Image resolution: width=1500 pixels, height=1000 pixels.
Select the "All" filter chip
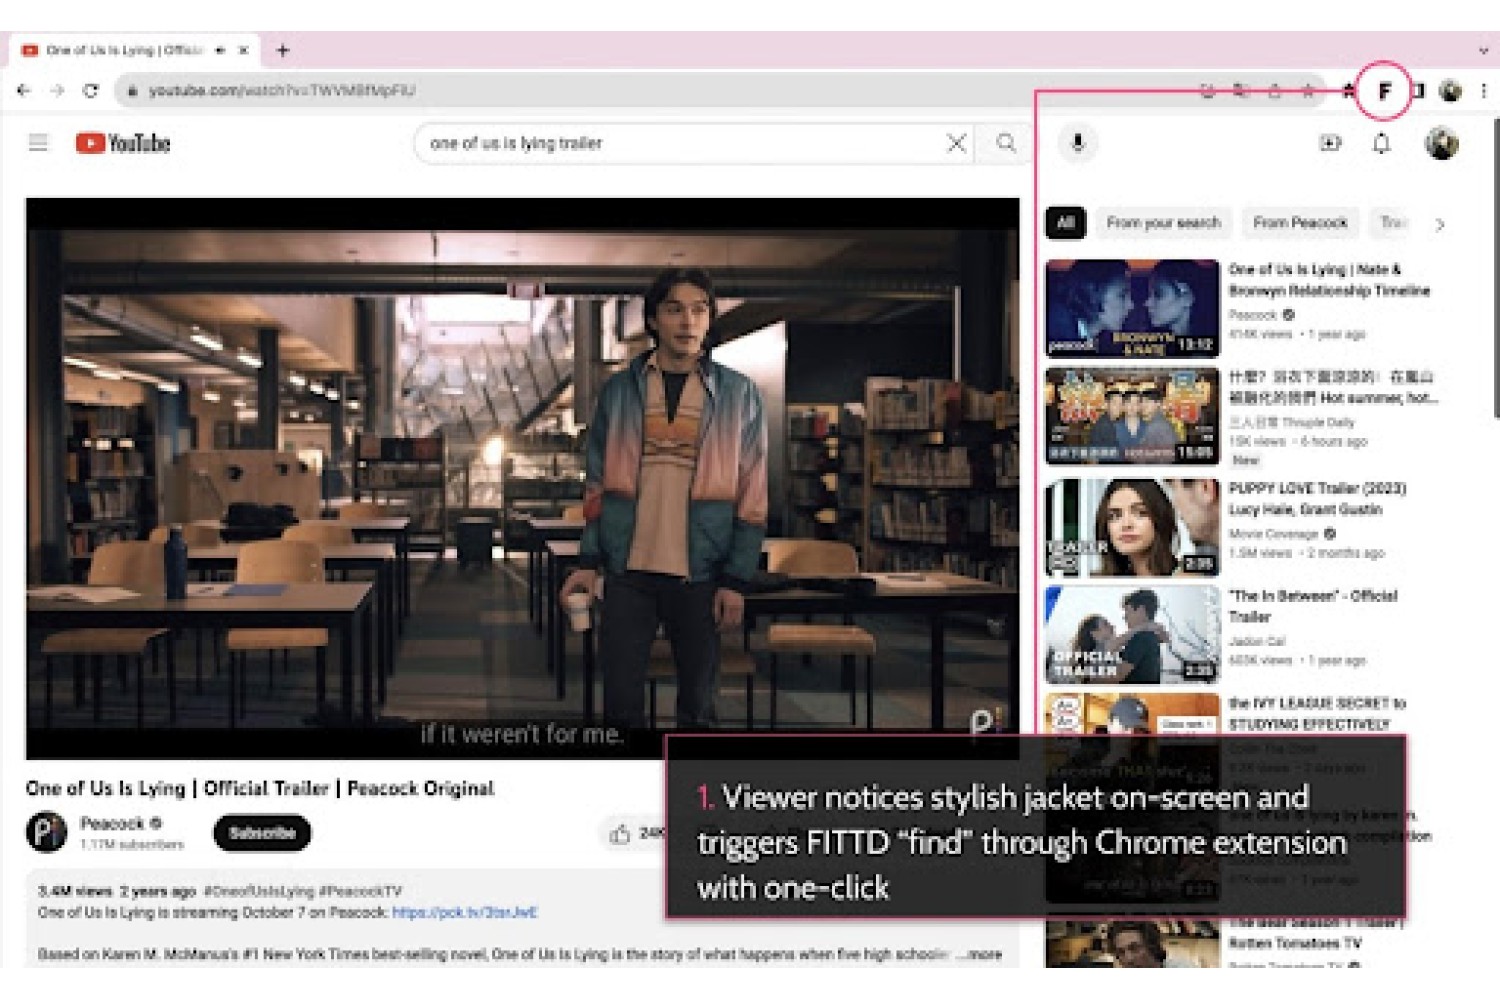coord(1065,222)
